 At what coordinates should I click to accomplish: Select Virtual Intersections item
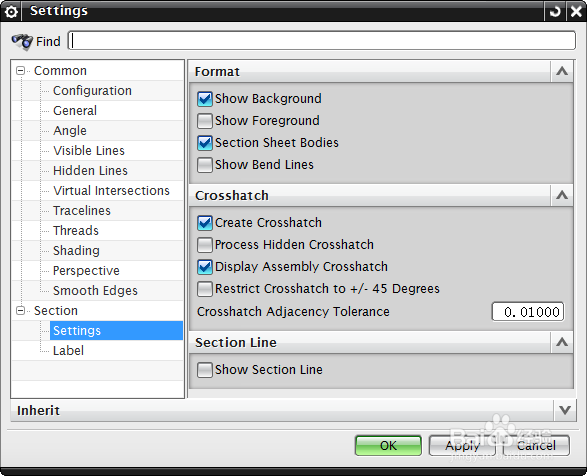pos(111,191)
